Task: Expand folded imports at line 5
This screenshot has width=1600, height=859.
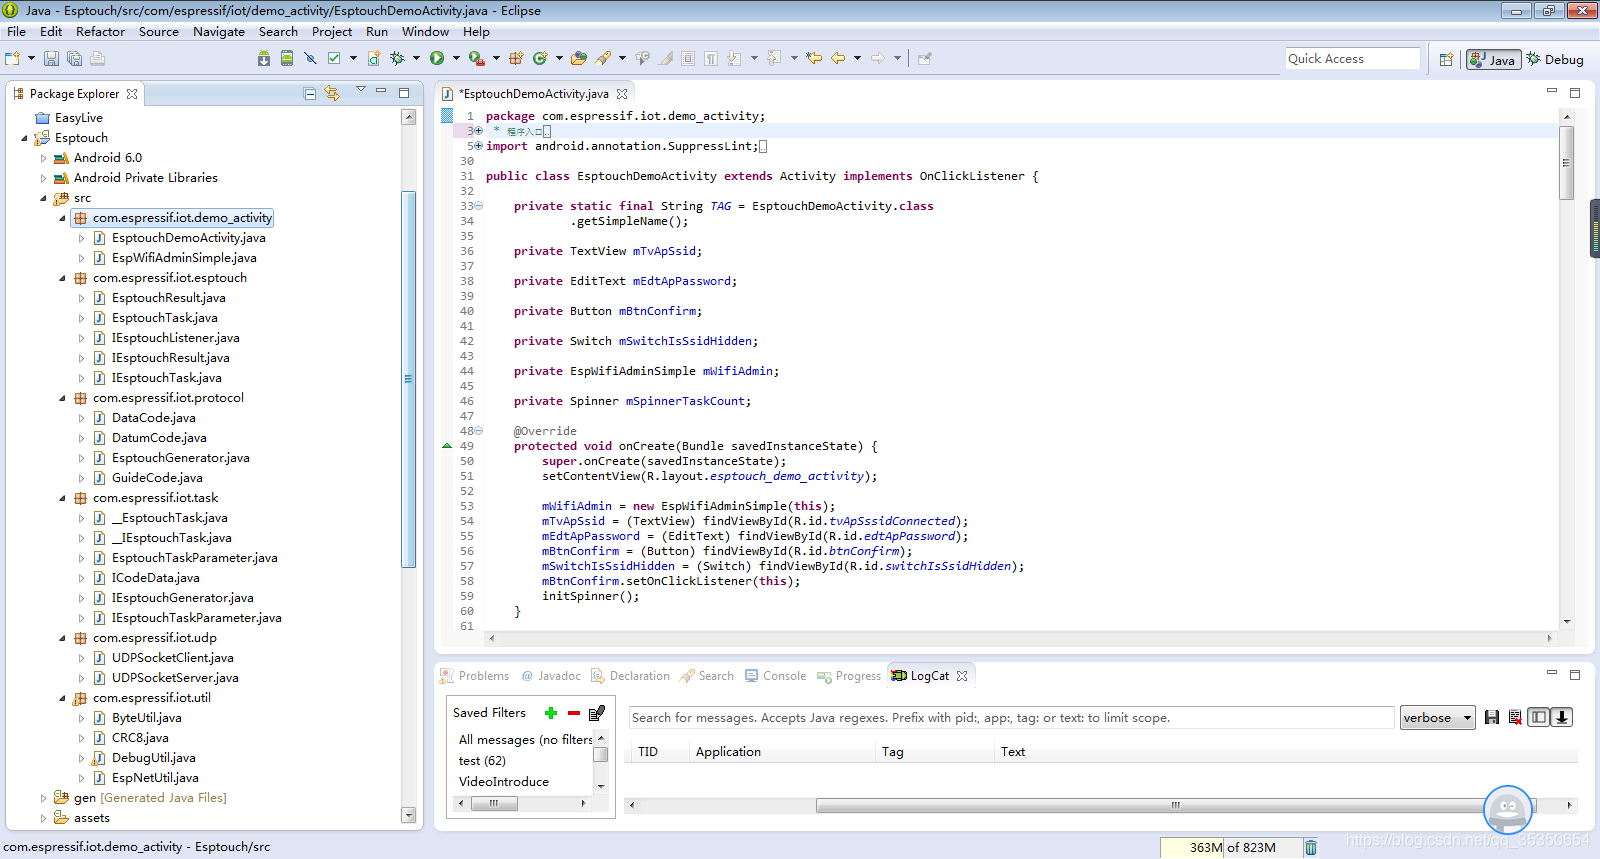Action: 478,146
